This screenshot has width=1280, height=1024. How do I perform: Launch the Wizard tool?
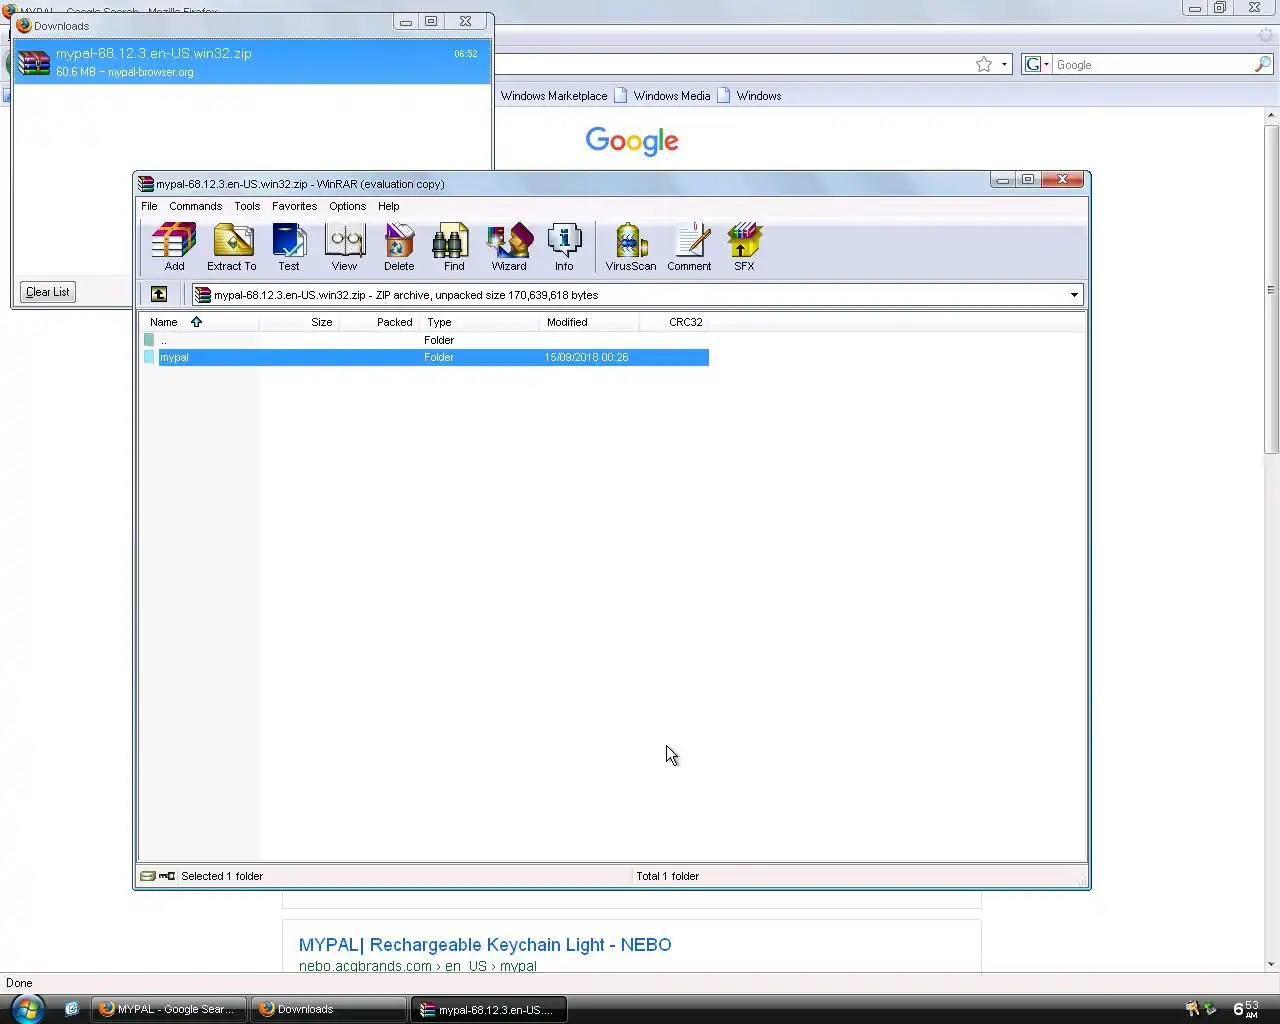(x=509, y=247)
